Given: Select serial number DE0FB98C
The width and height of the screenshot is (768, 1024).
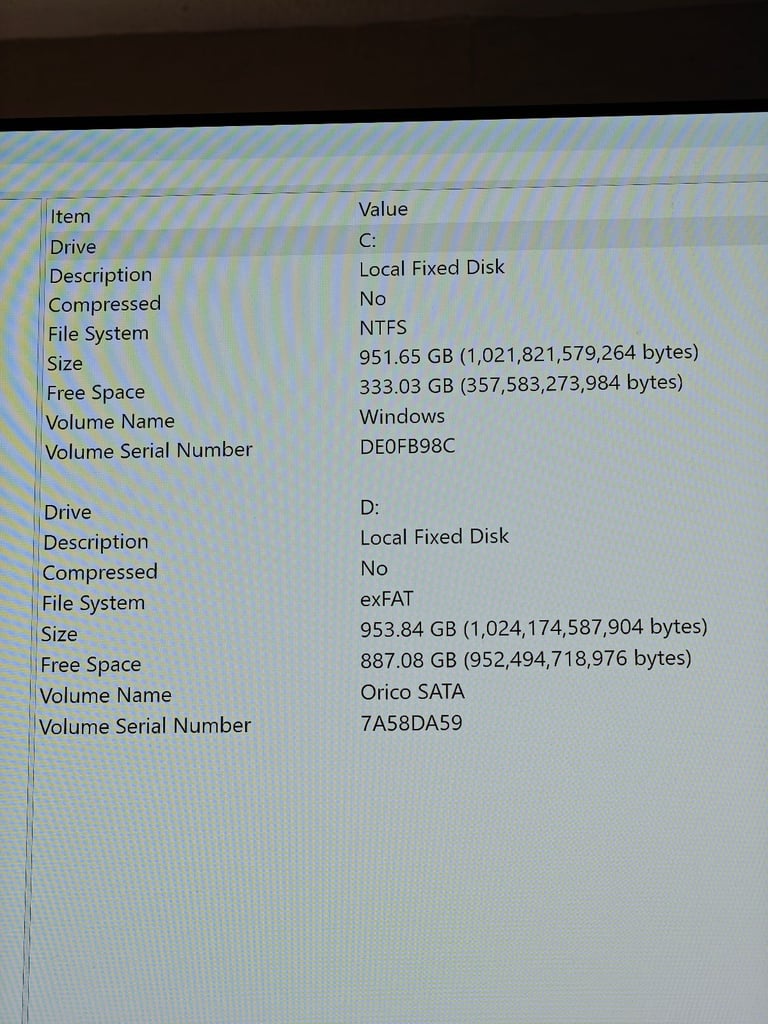Looking at the screenshot, I should click(x=408, y=446).
